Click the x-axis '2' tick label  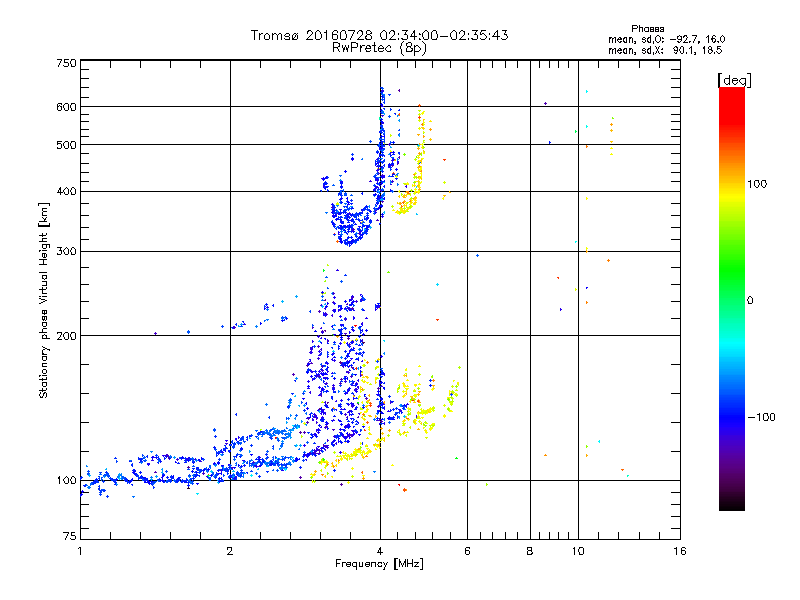coord(230,551)
